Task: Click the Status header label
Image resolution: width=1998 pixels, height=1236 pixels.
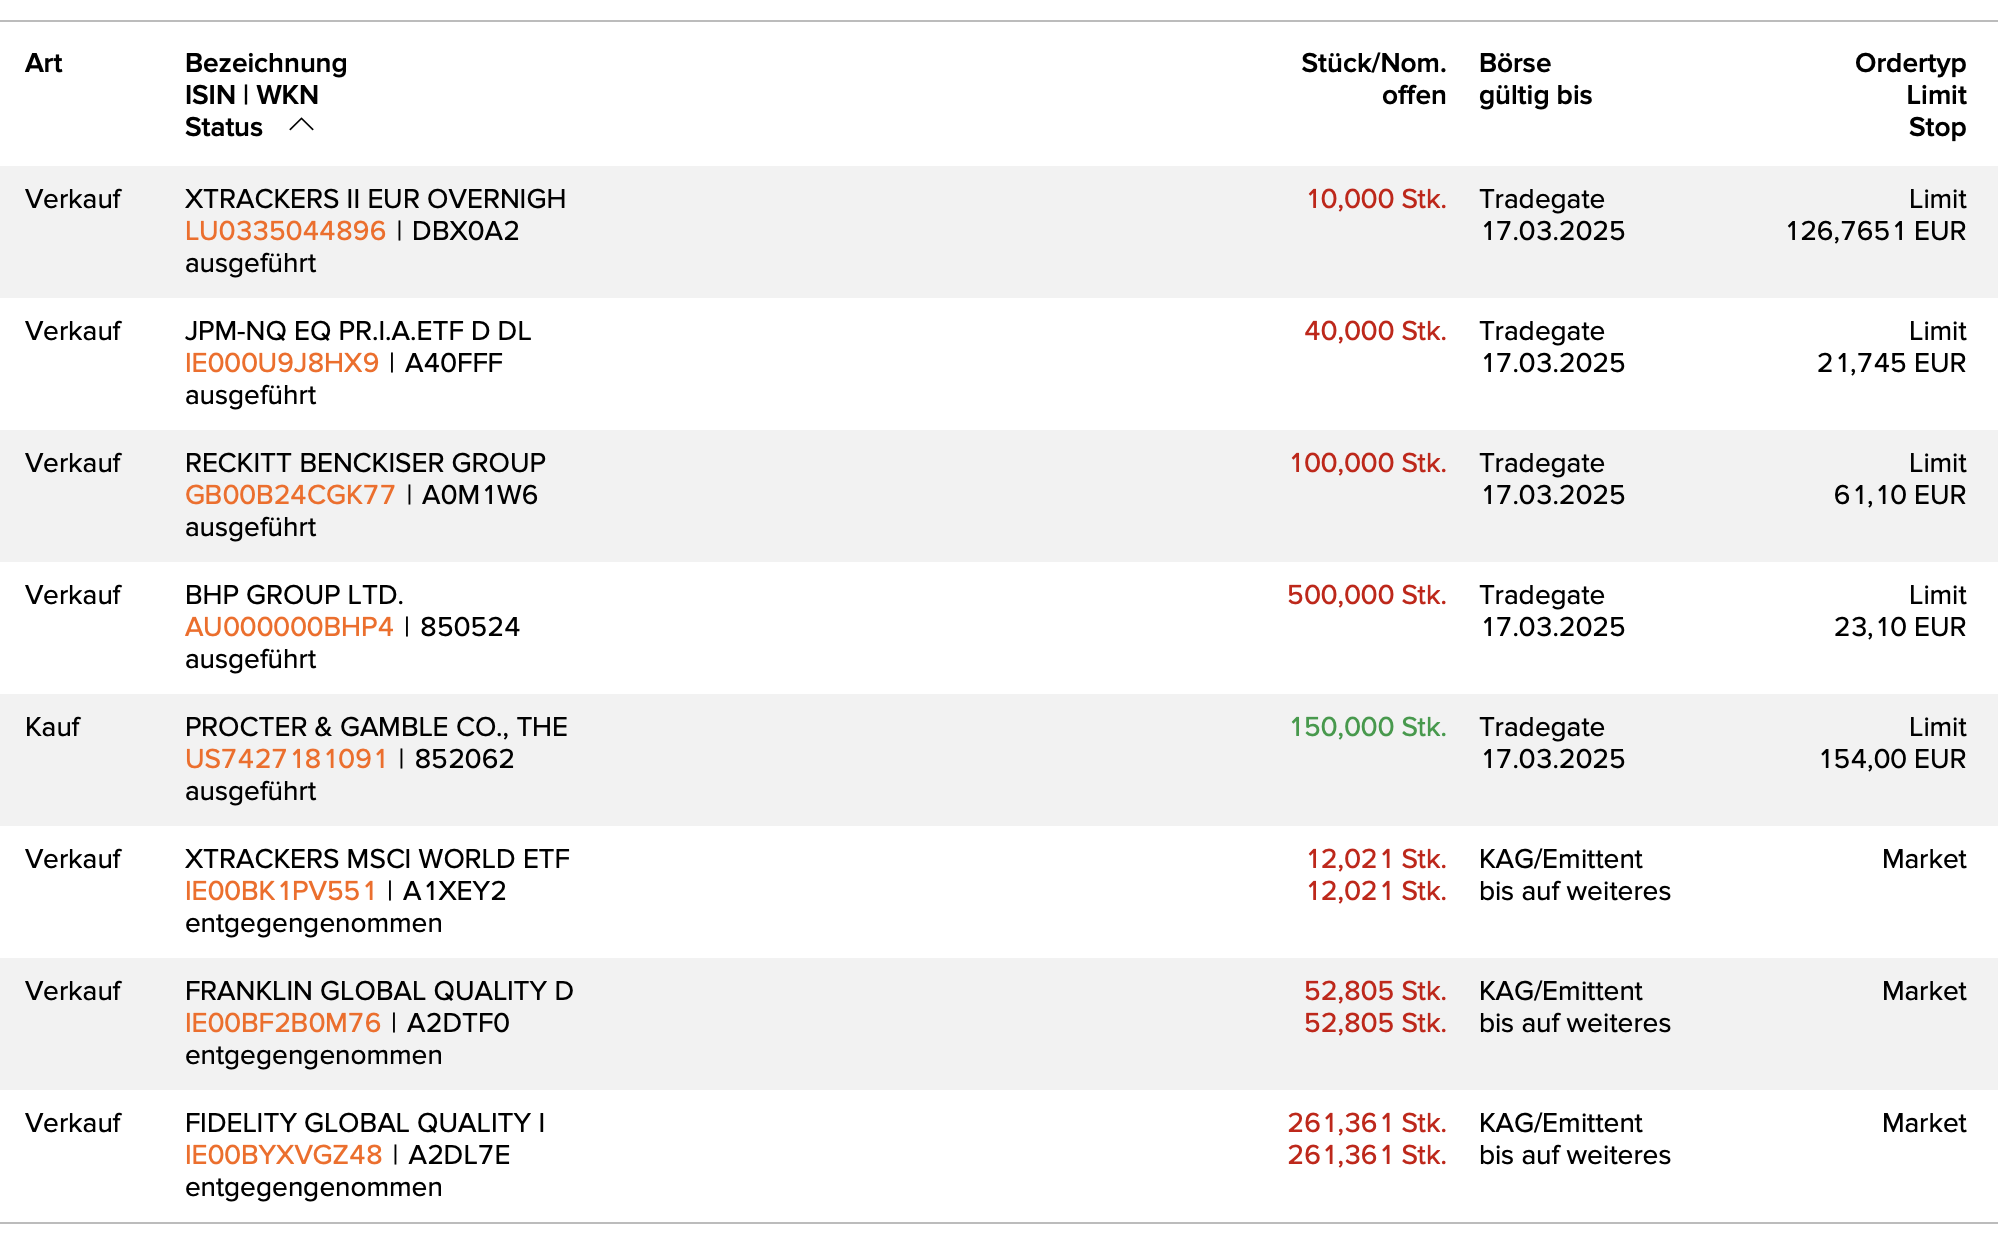Action: pyautogui.click(x=224, y=127)
